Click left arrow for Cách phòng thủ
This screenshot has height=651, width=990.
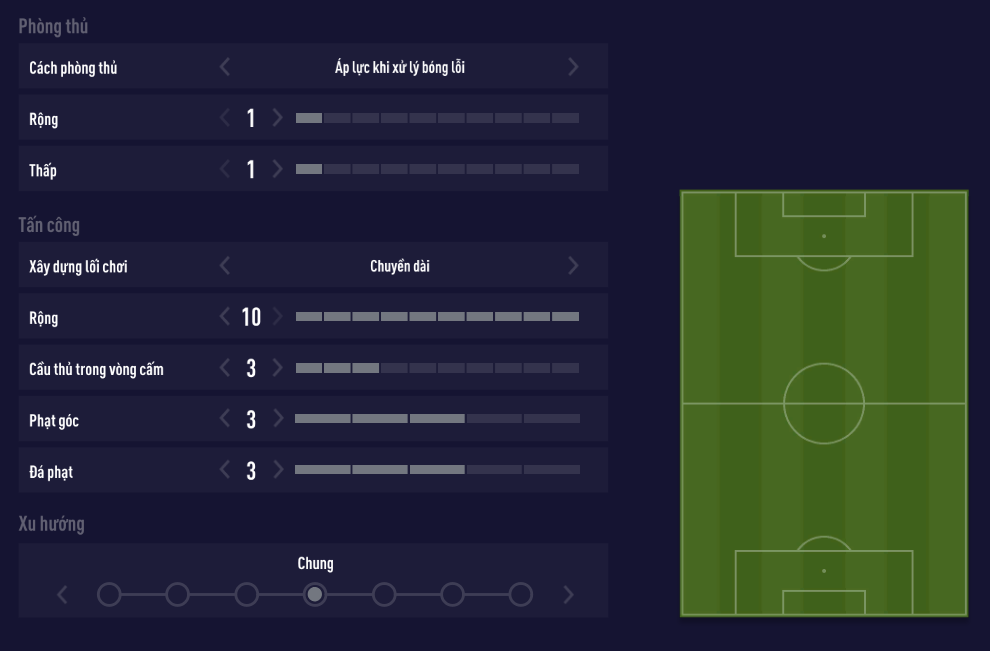(225, 67)
